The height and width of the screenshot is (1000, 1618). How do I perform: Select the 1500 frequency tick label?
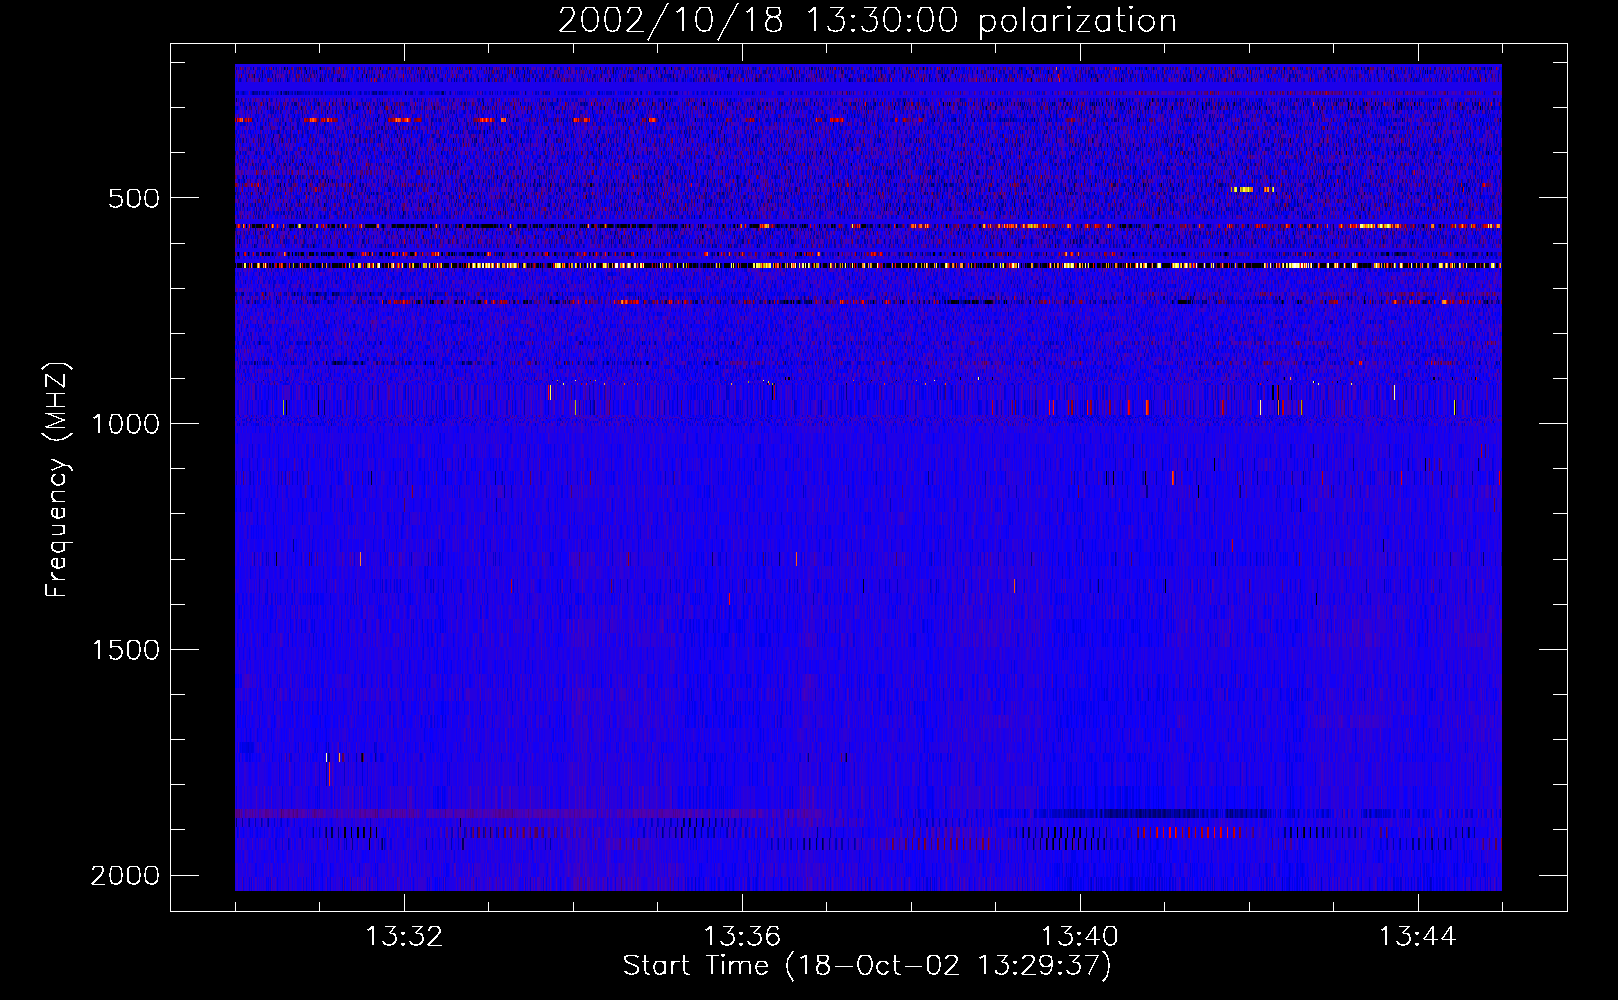pos(125,650)
